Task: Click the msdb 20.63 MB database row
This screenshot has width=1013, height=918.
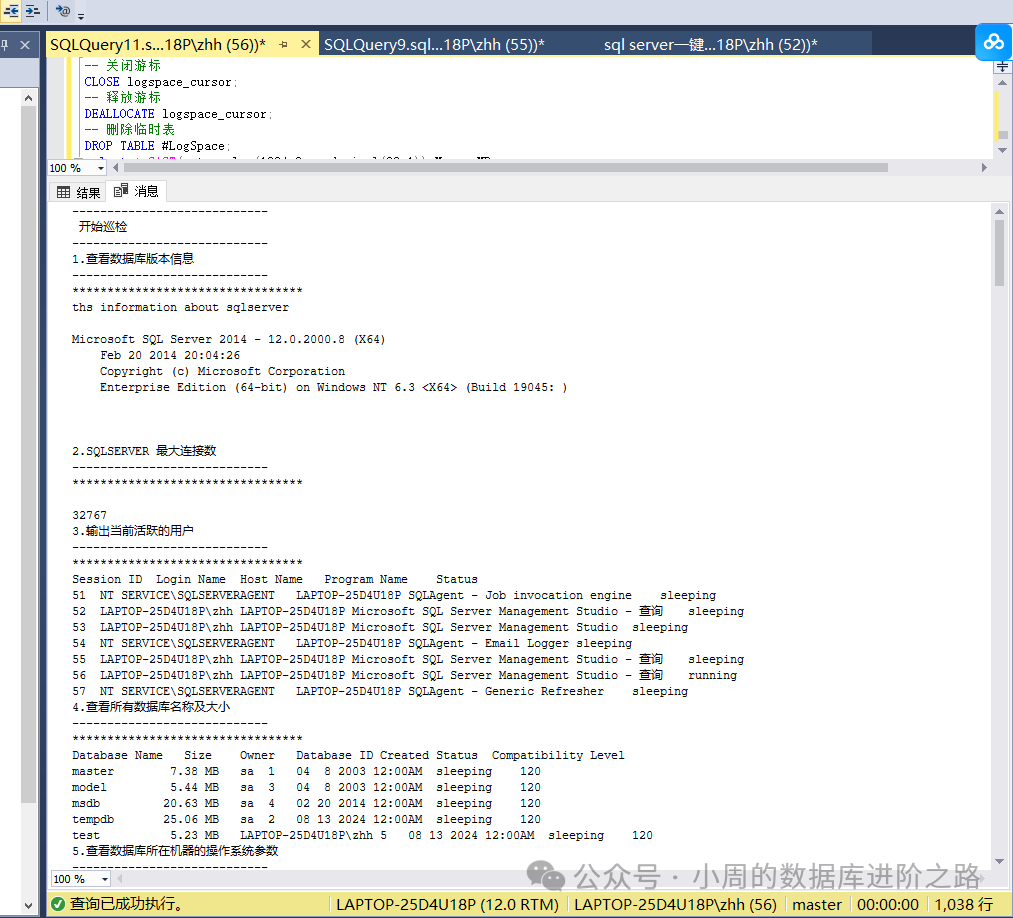Action: click(306, 803)
